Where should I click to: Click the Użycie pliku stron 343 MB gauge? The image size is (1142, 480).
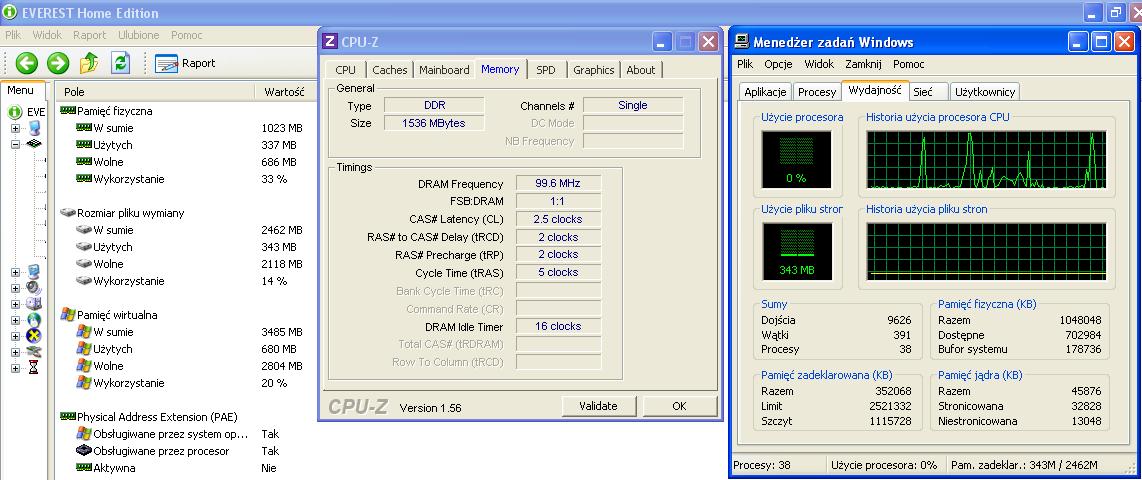click(x=796, y=251)
